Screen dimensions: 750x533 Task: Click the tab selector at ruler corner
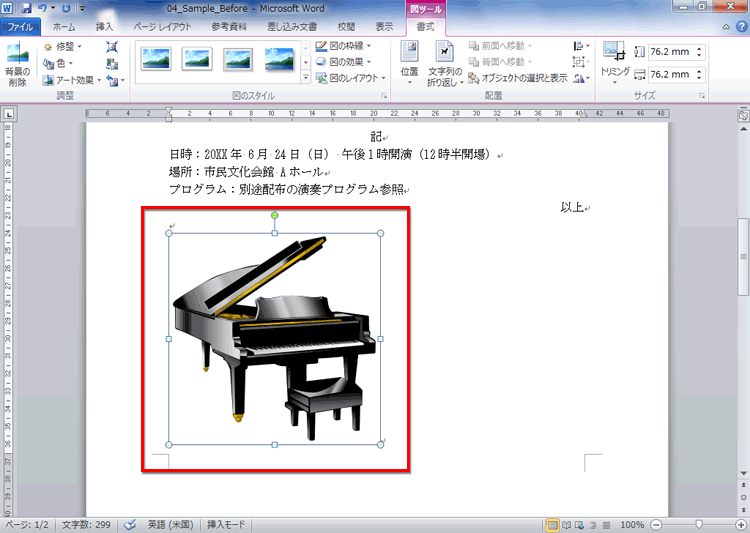point(9,114)
